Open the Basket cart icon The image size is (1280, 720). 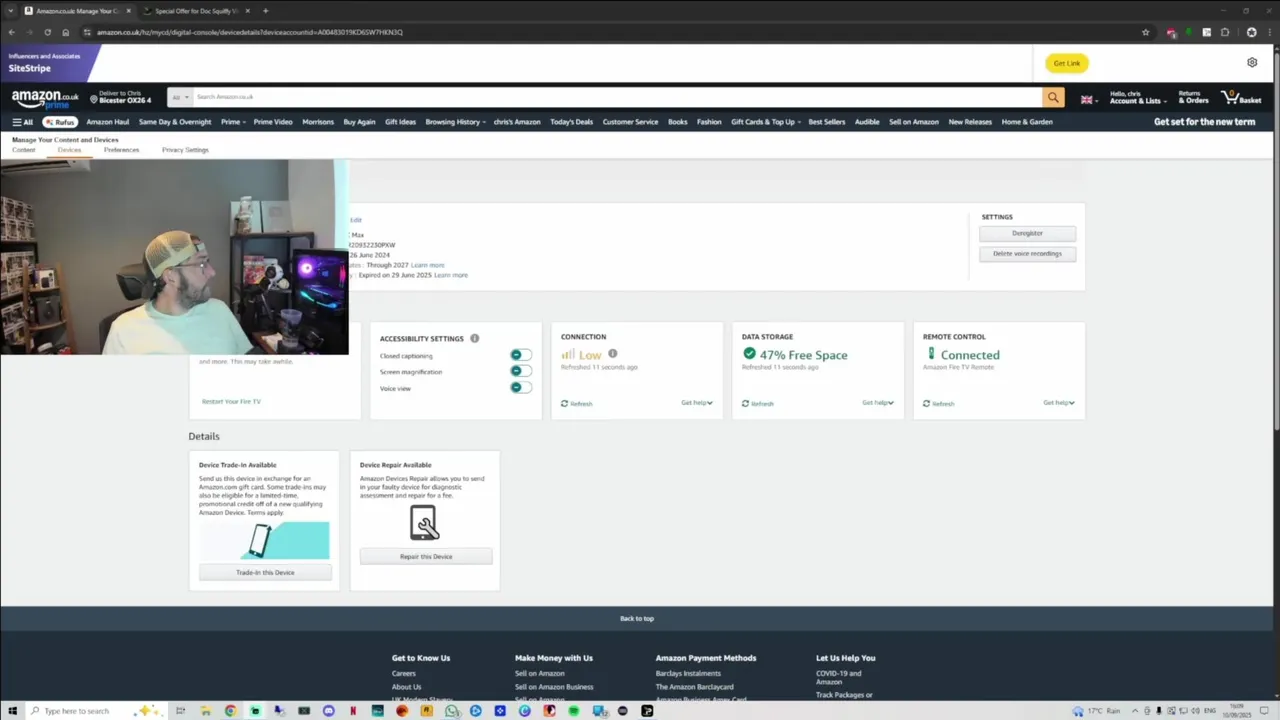pyautogui.click(x=1241, y=97)
